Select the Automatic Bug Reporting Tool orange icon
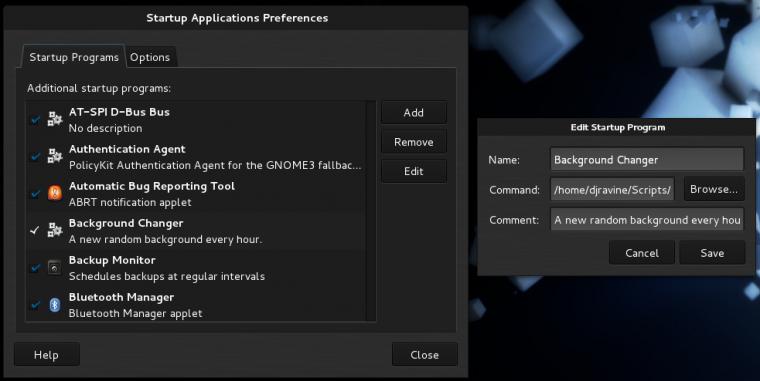 (54, 193)
